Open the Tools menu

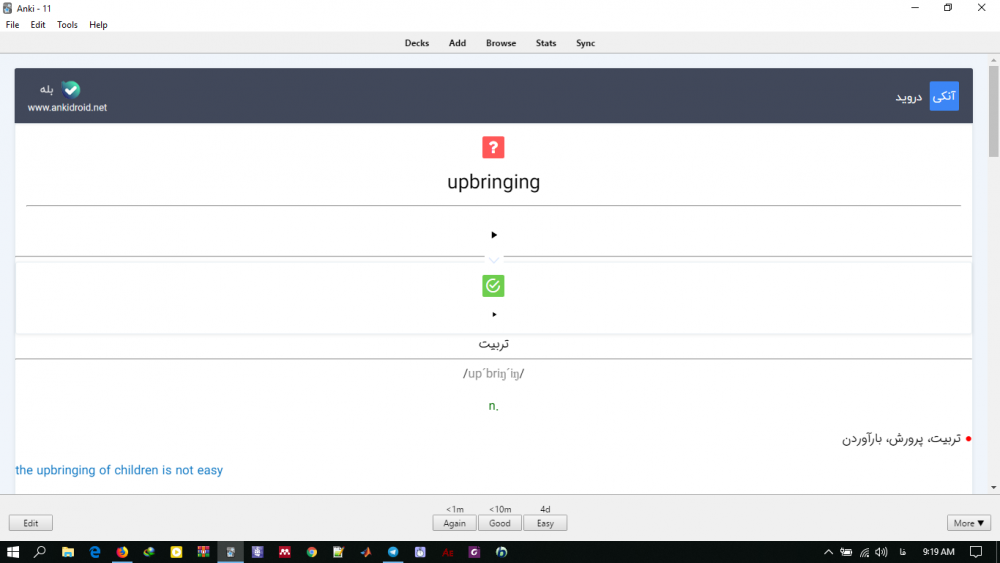(x=67, y=25)
